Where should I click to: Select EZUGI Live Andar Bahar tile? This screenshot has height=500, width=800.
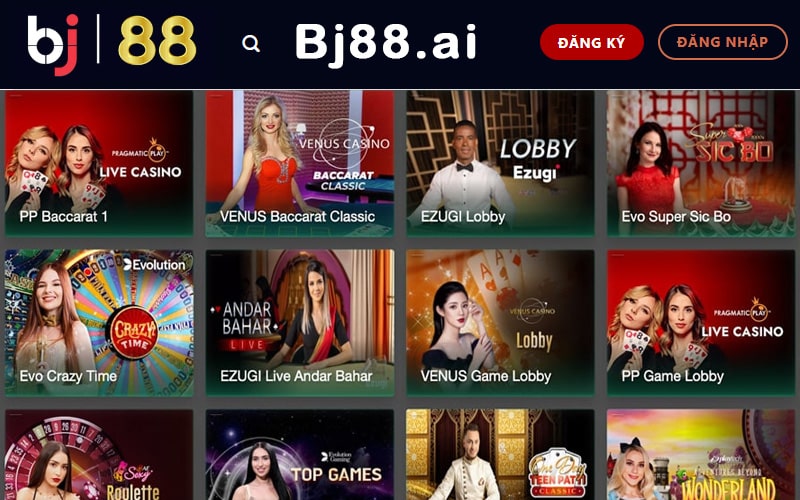pos(299,323)
